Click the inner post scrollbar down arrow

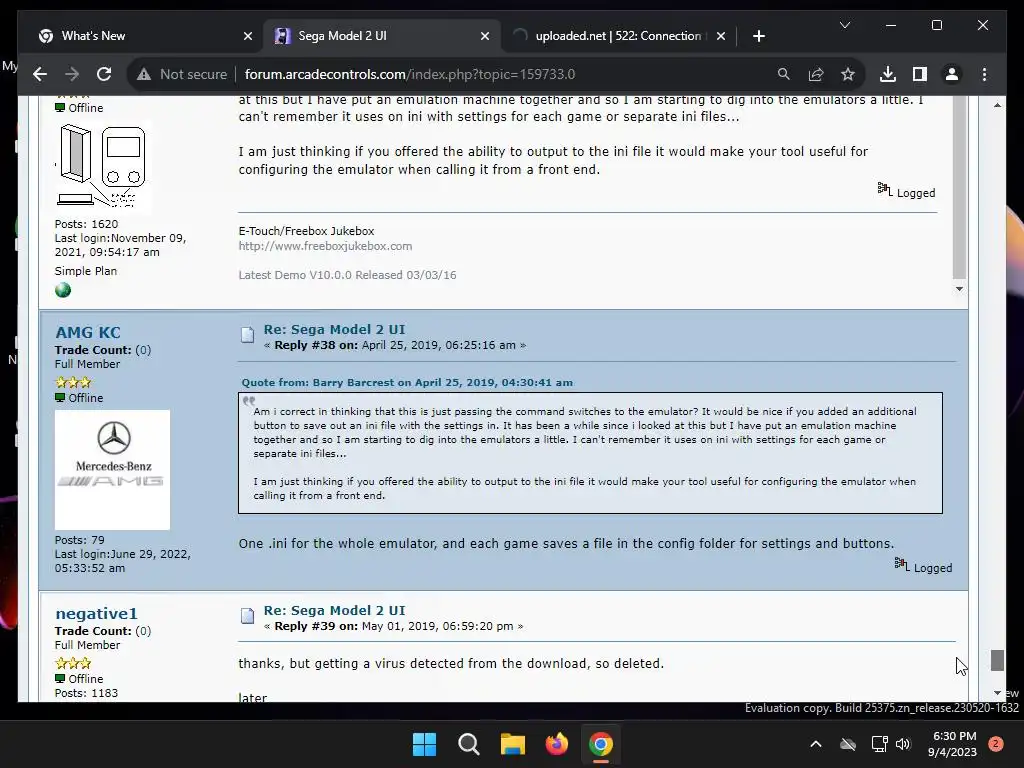tap(959, 289)
